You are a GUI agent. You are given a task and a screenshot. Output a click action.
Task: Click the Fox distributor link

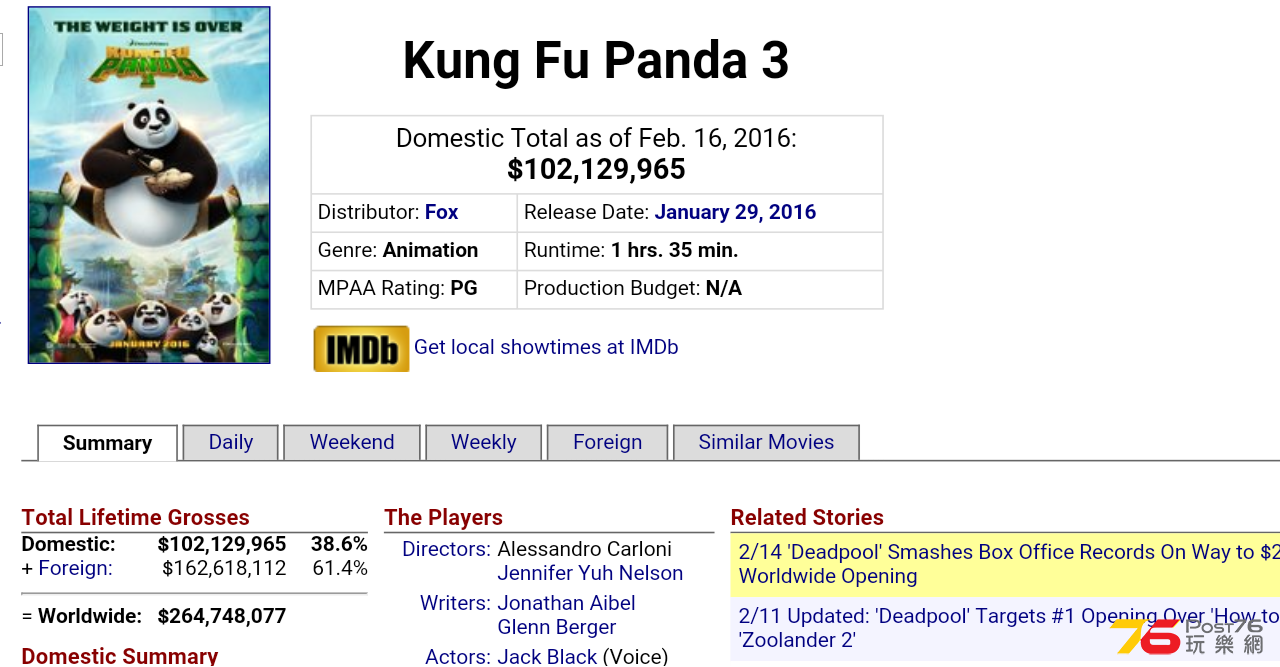[441, 212]
